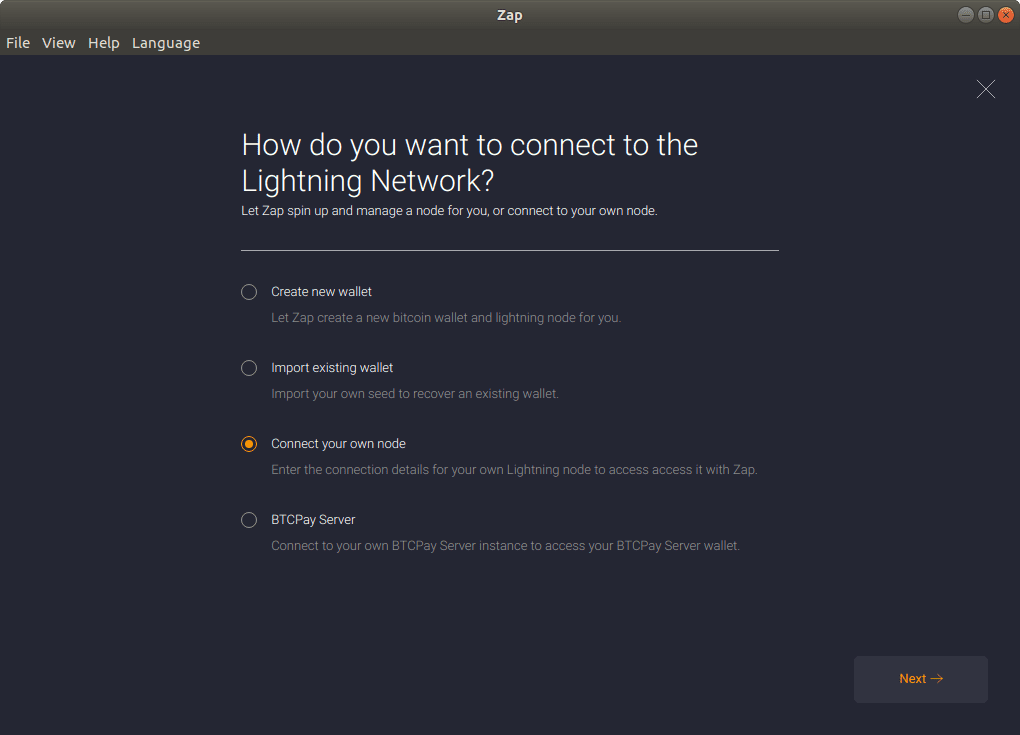Select the "BTCPay Server" option
1020x735 pixels.
click(248, 519)
